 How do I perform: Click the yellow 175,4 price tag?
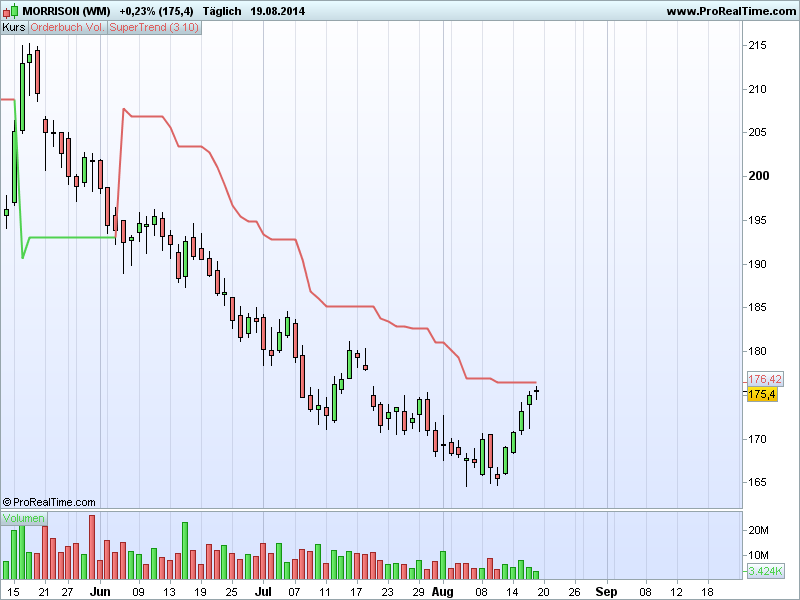[762, 394]
